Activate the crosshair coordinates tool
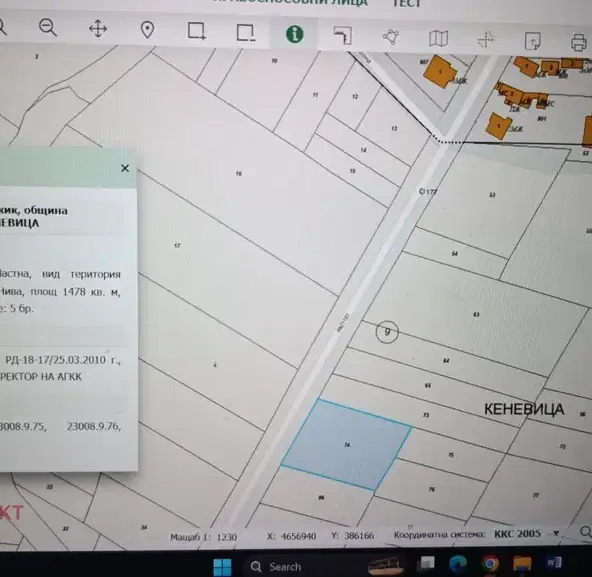Image resolution: width=592 pixels, height=577 pixels. click(x=486, y=40)
